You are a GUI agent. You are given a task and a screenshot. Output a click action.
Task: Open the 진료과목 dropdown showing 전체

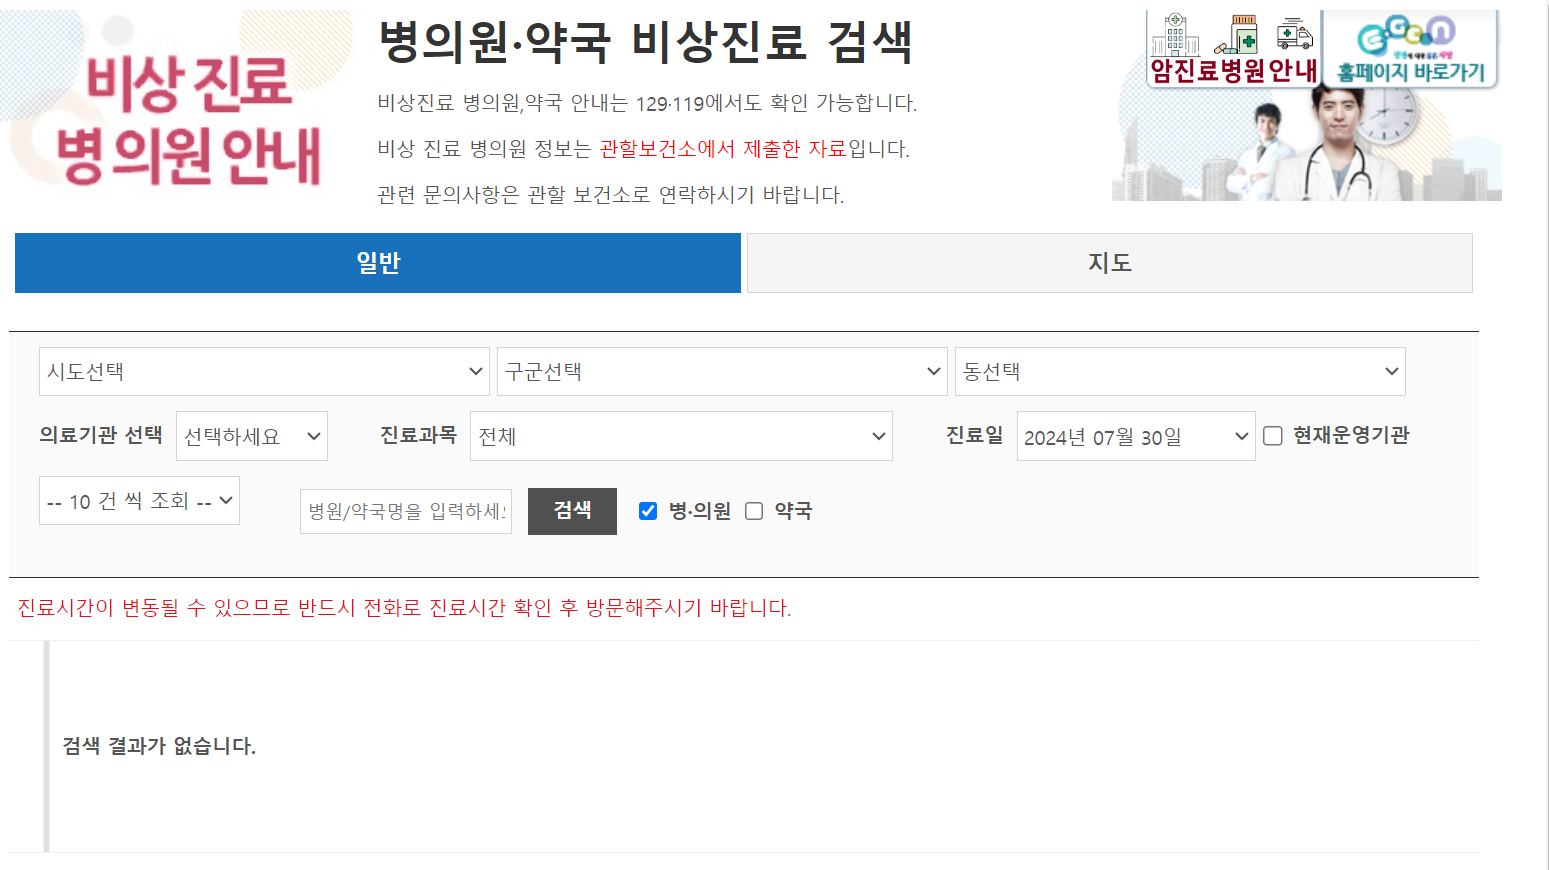[x=681, y=435]
